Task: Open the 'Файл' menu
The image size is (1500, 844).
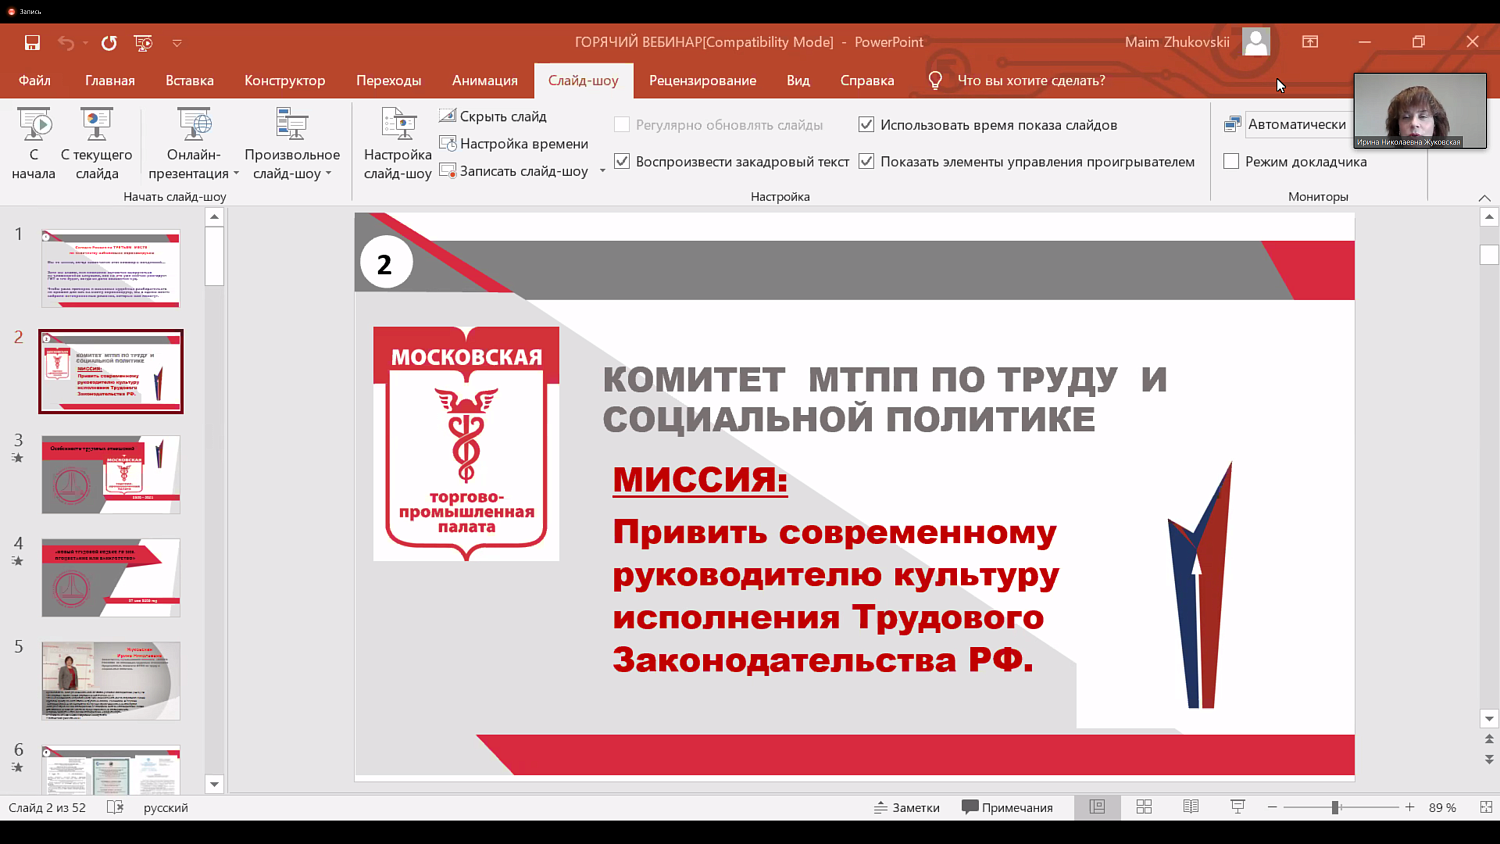Action: pyautogui.click(x=34, y=80)
